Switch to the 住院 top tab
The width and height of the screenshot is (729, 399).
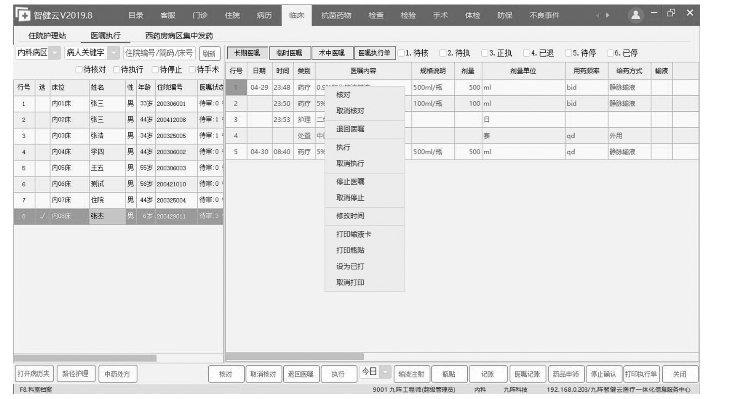[x=232, y=15]
